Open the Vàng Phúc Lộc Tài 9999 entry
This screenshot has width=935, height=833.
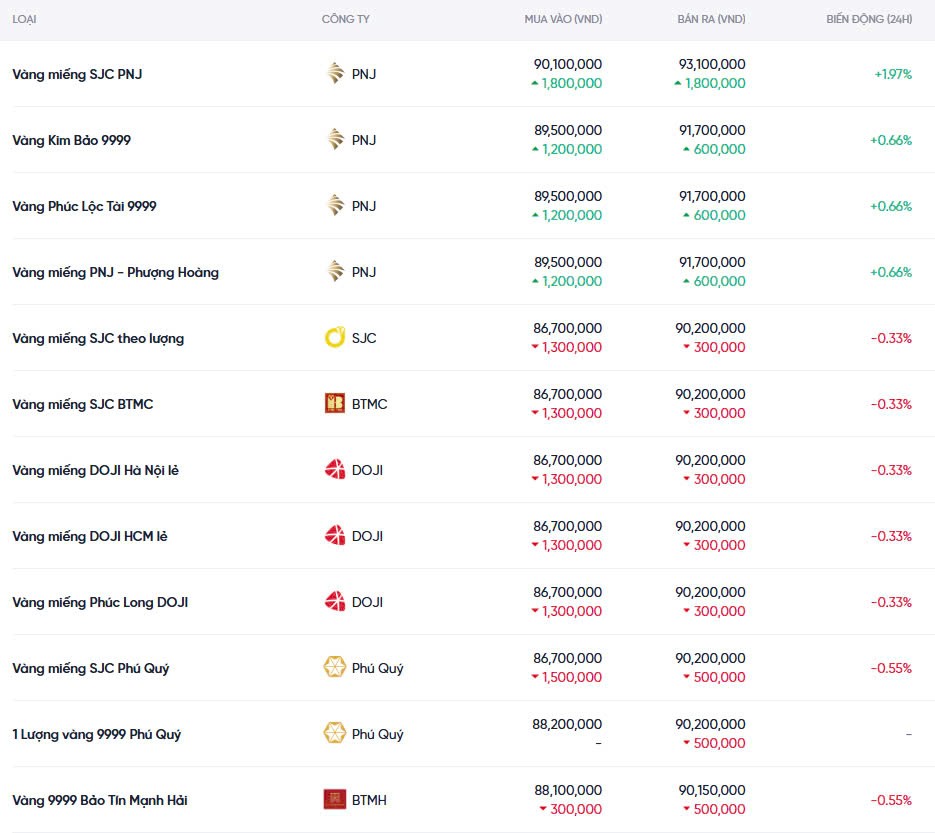[x=84, y=206]
